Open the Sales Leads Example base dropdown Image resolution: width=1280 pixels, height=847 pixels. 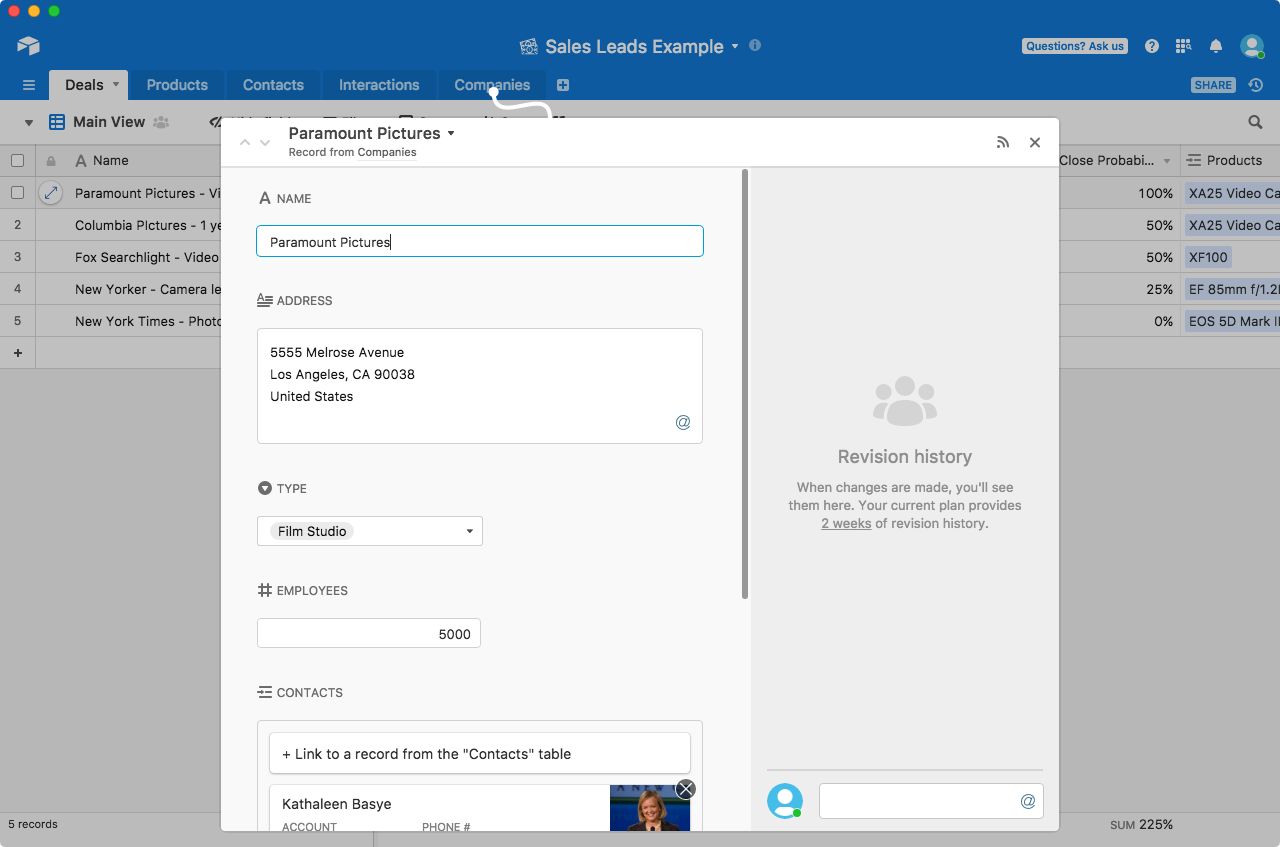click(x=735, y=46)
